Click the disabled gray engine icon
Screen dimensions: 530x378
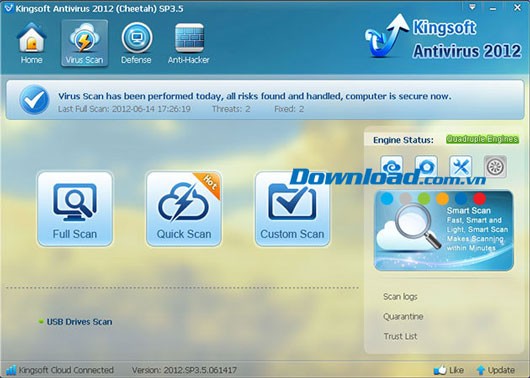click(495, 166)
